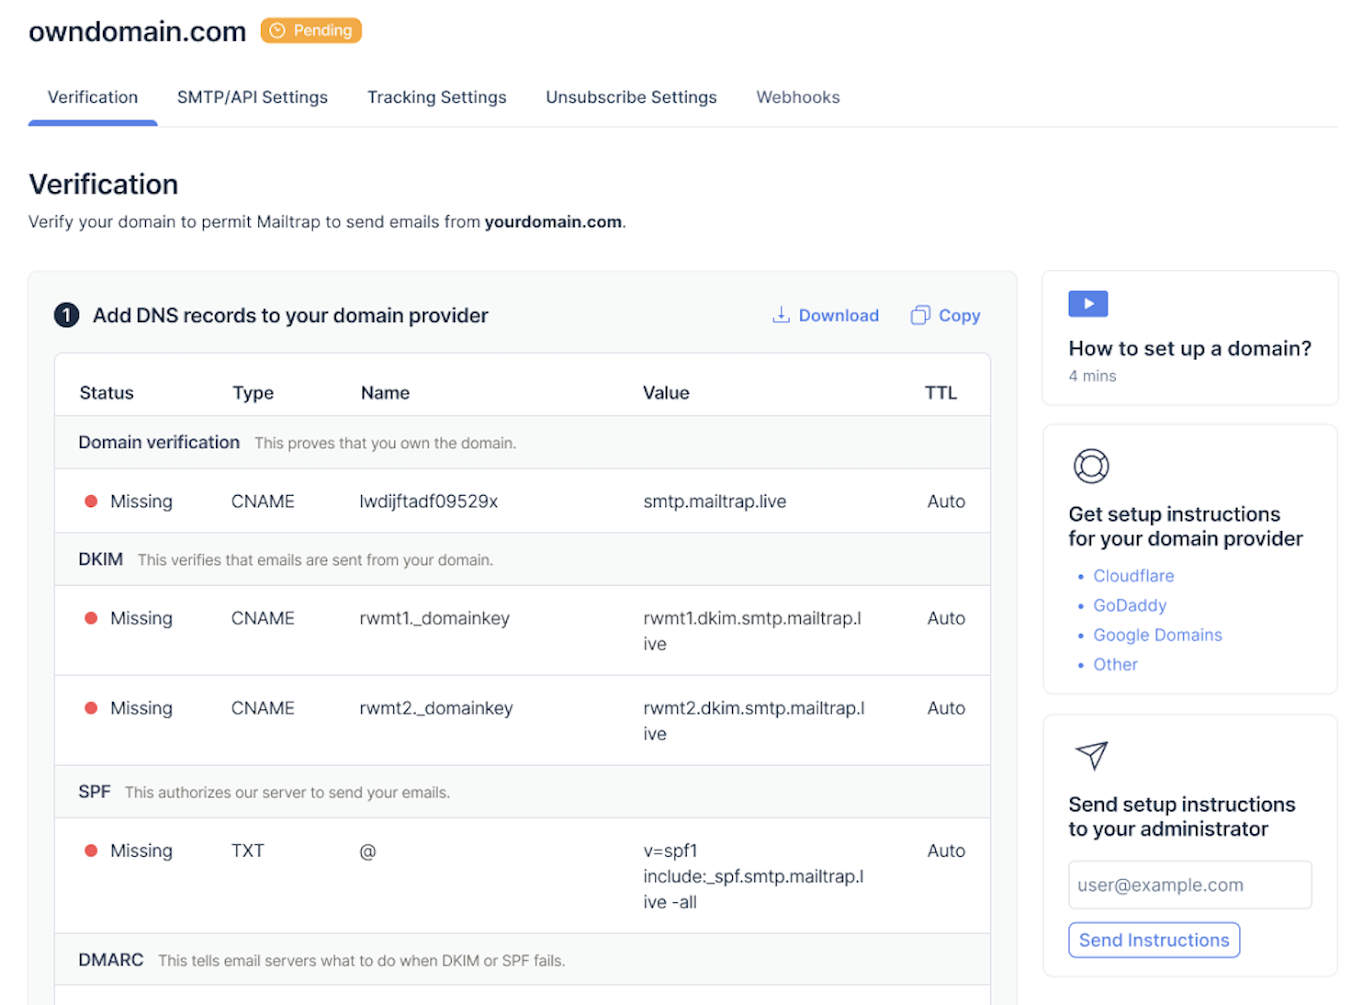This screenshot has height=1005, width=1348.
Task: Click the Other domain provider link
Action: 1115,664
